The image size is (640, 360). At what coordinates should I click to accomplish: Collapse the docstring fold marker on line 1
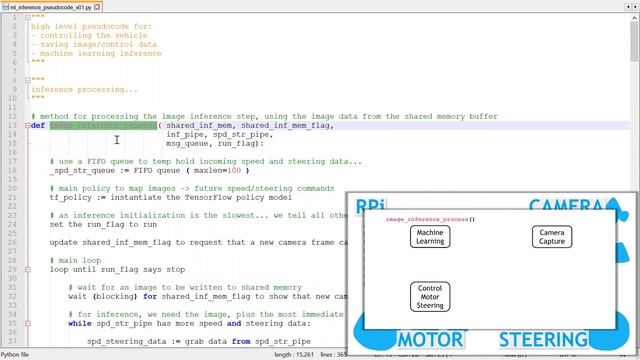[x=28, y=18]
